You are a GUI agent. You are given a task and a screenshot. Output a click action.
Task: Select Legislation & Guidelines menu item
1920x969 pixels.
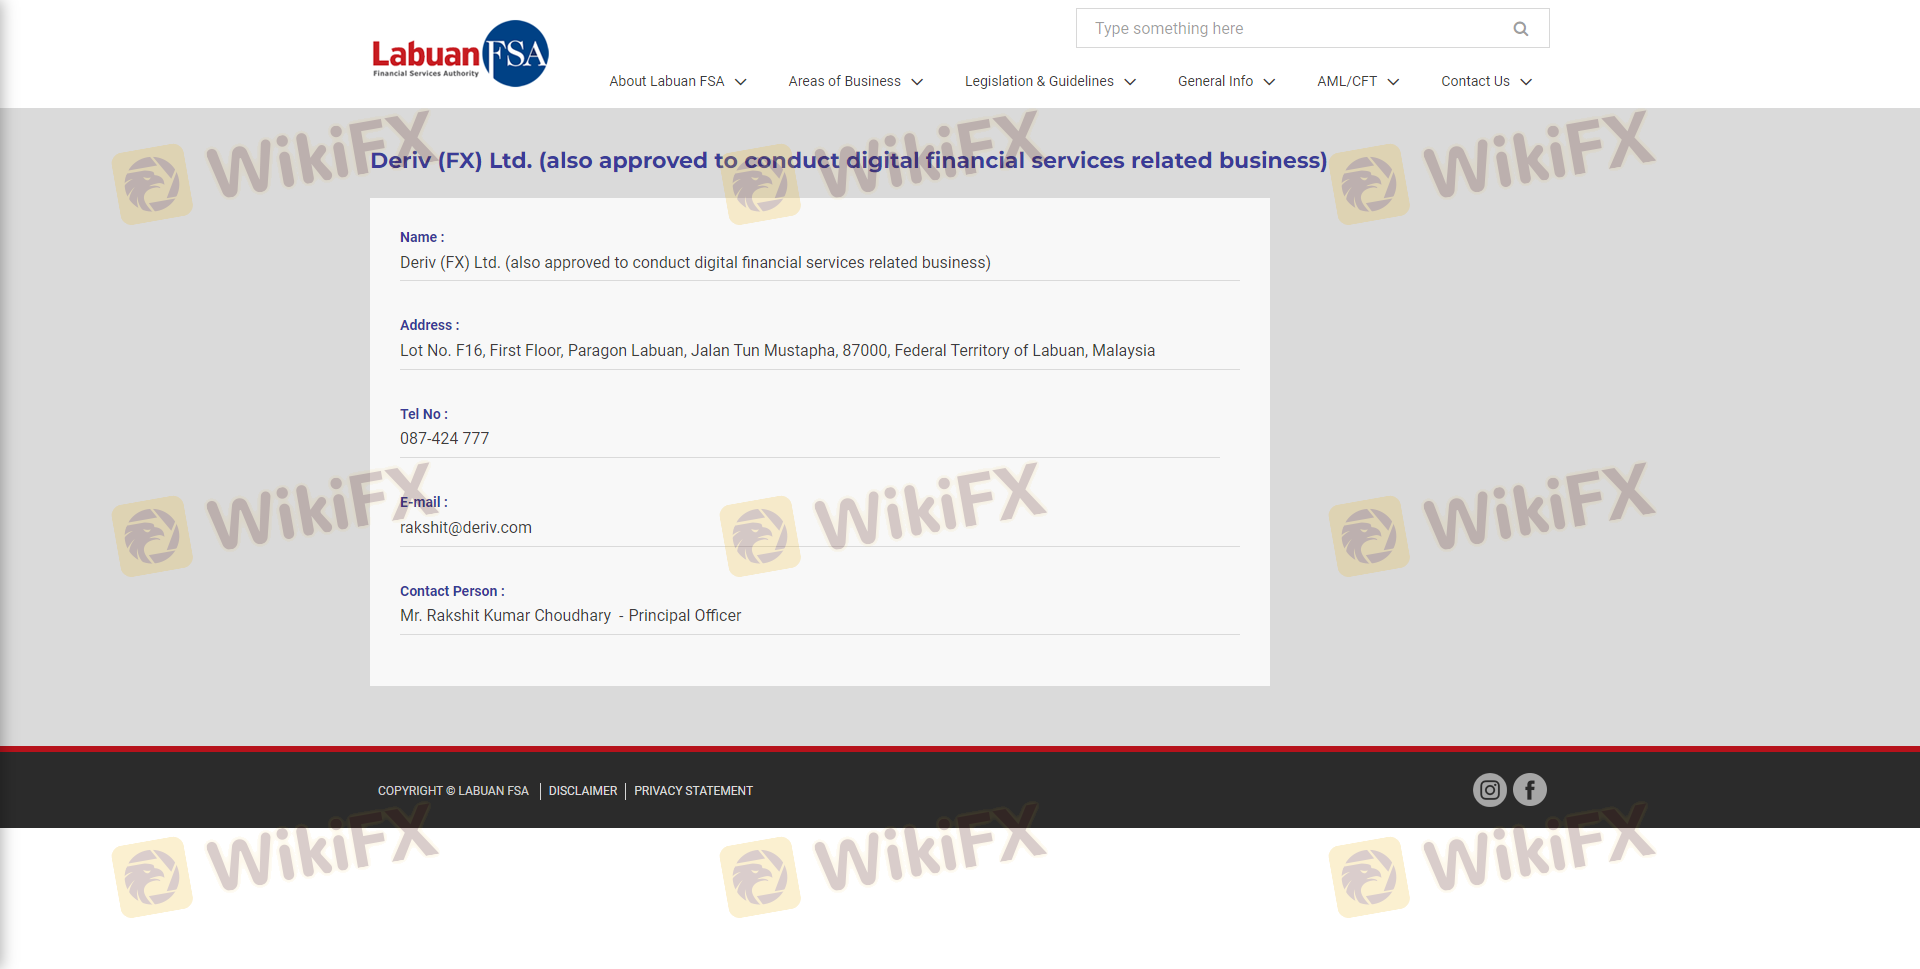(1038, 81)
